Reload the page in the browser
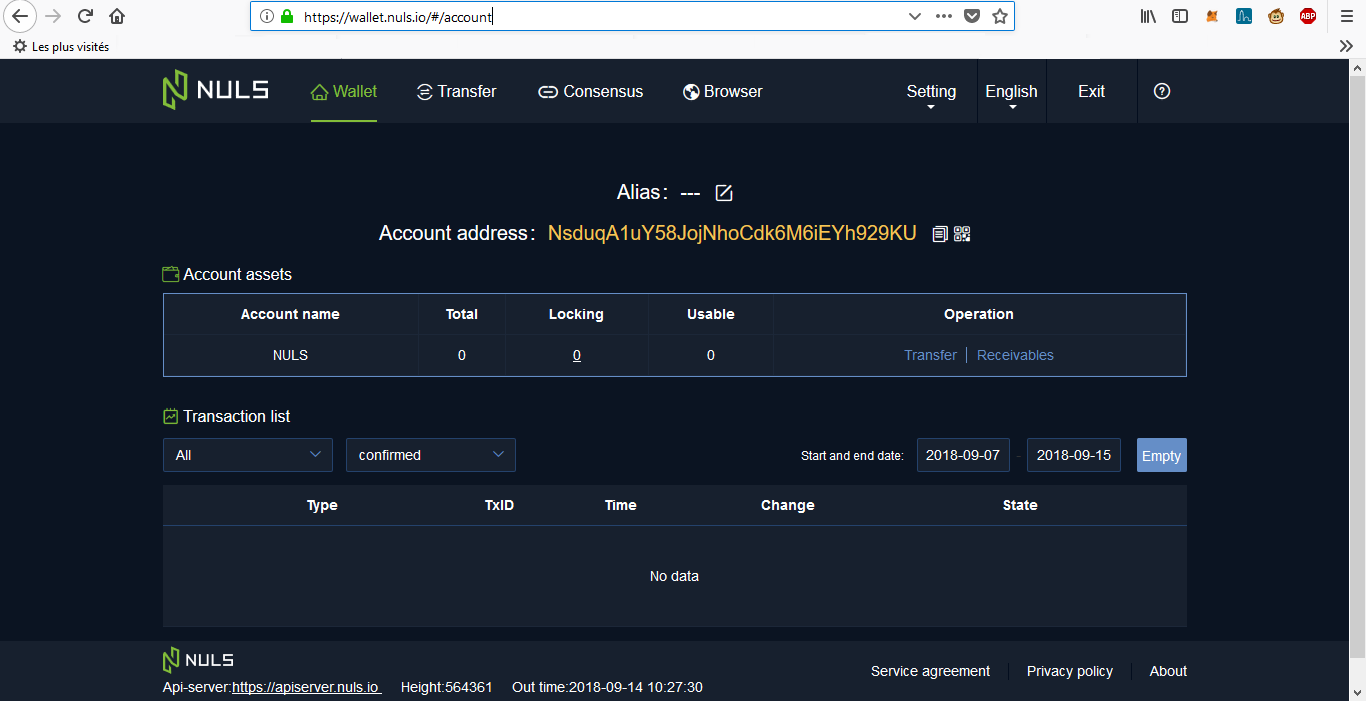Screen dimensions: 1366x701 click(85, 16)
